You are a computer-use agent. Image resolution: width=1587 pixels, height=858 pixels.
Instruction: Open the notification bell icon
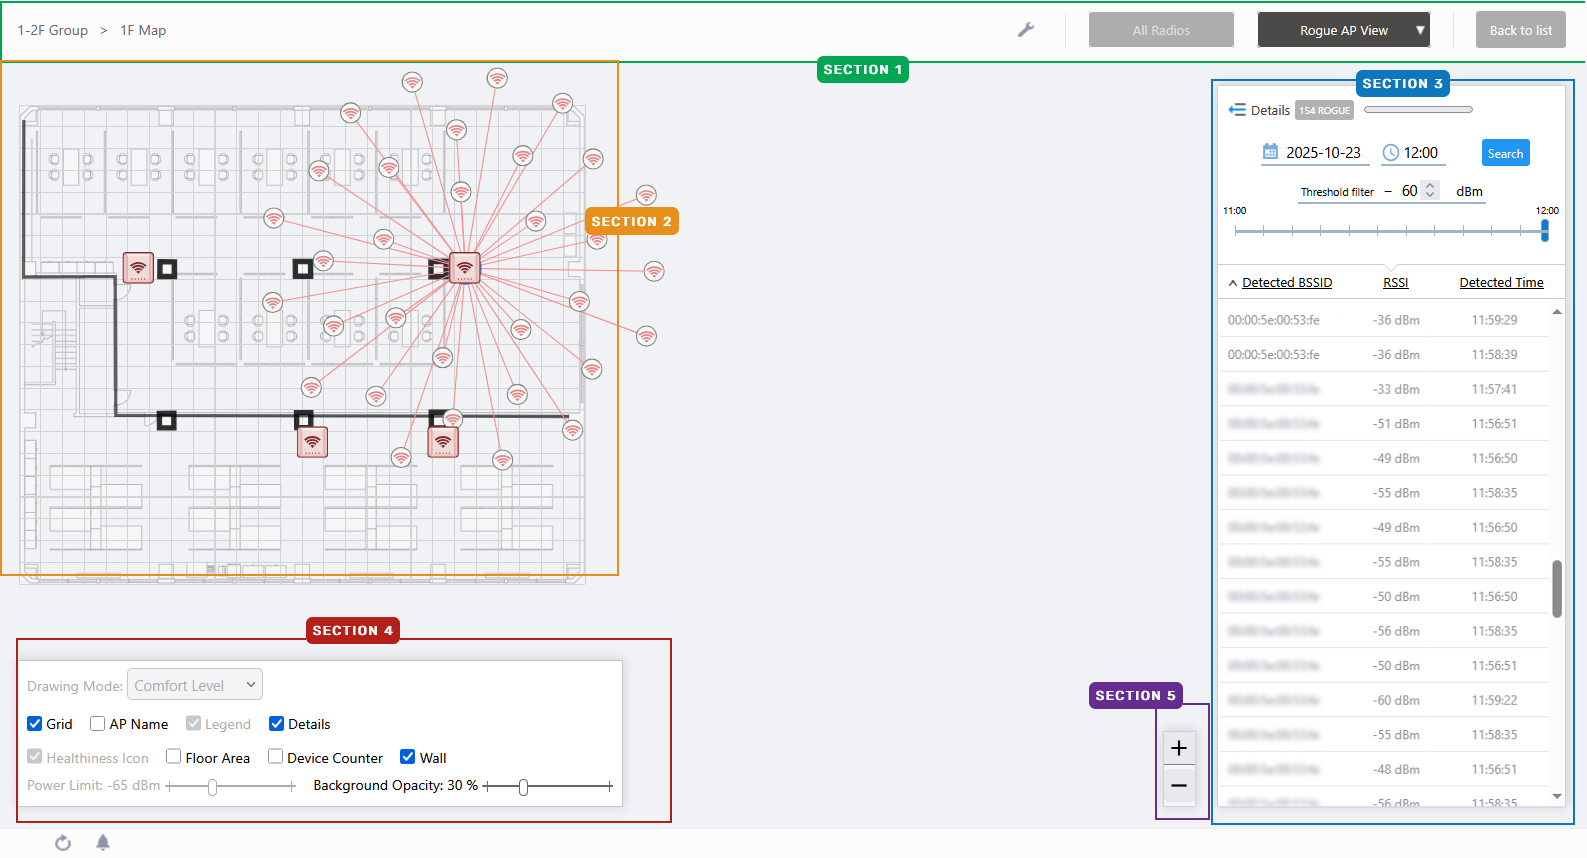coord(103,843)
